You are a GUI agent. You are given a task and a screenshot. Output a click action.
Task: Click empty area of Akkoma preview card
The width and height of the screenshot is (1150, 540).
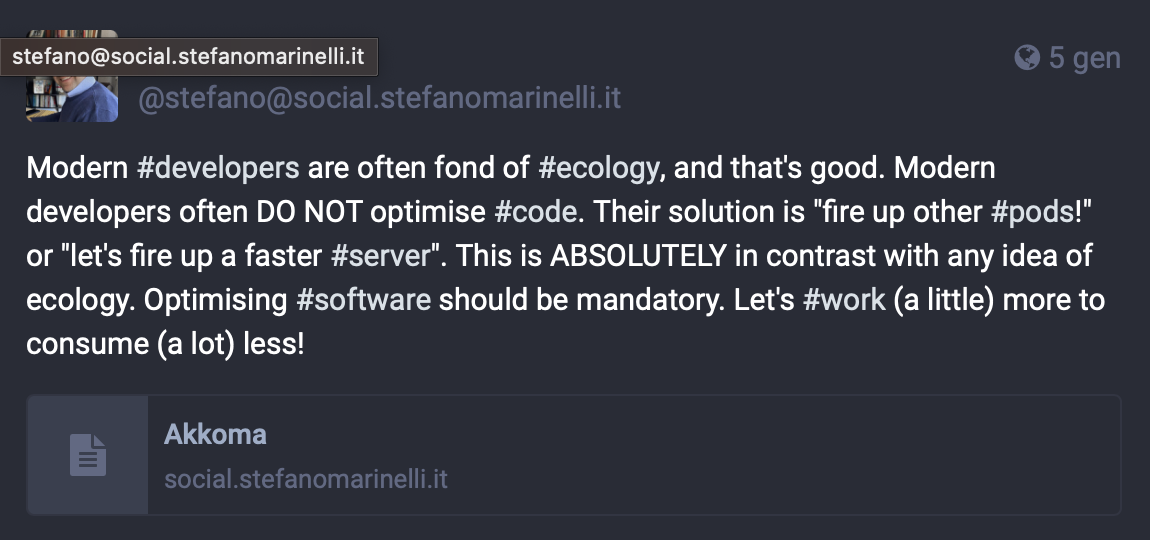[733, 455]
